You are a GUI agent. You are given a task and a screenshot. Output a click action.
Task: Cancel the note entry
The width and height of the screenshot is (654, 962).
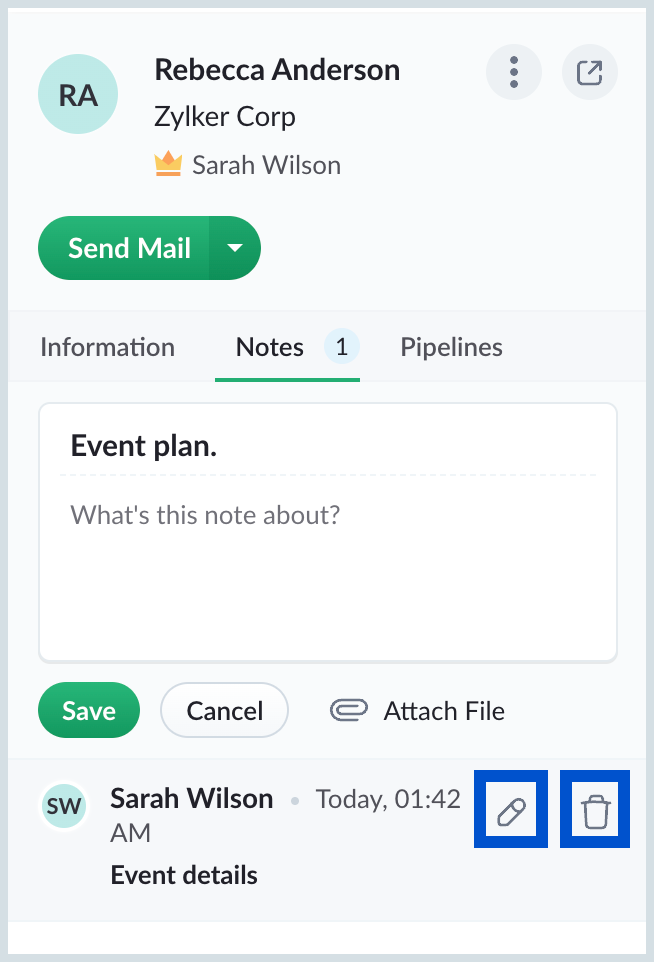click(225, 710)
